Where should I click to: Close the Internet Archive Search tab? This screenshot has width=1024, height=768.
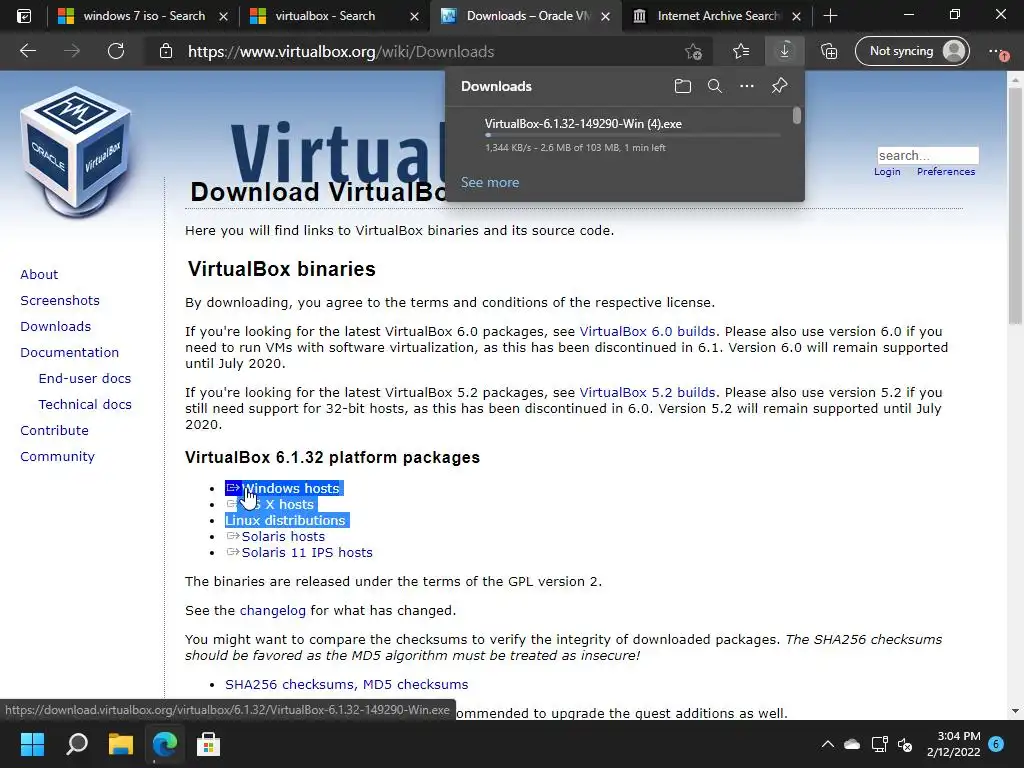(796, 16)
